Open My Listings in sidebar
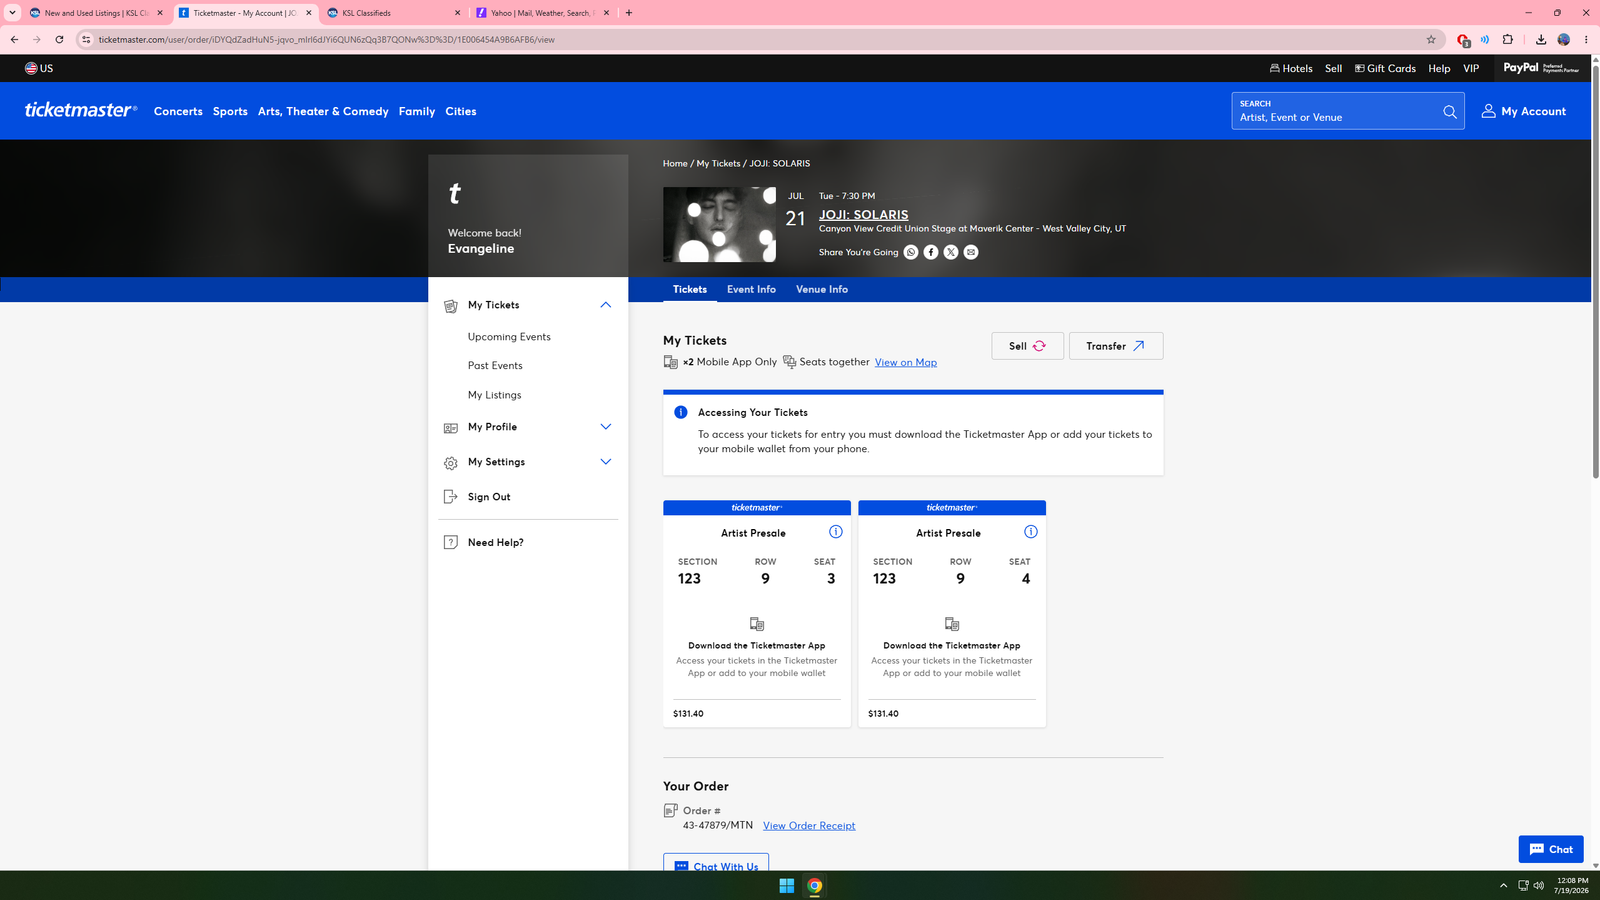1600x900 pixels. (494, 395)
